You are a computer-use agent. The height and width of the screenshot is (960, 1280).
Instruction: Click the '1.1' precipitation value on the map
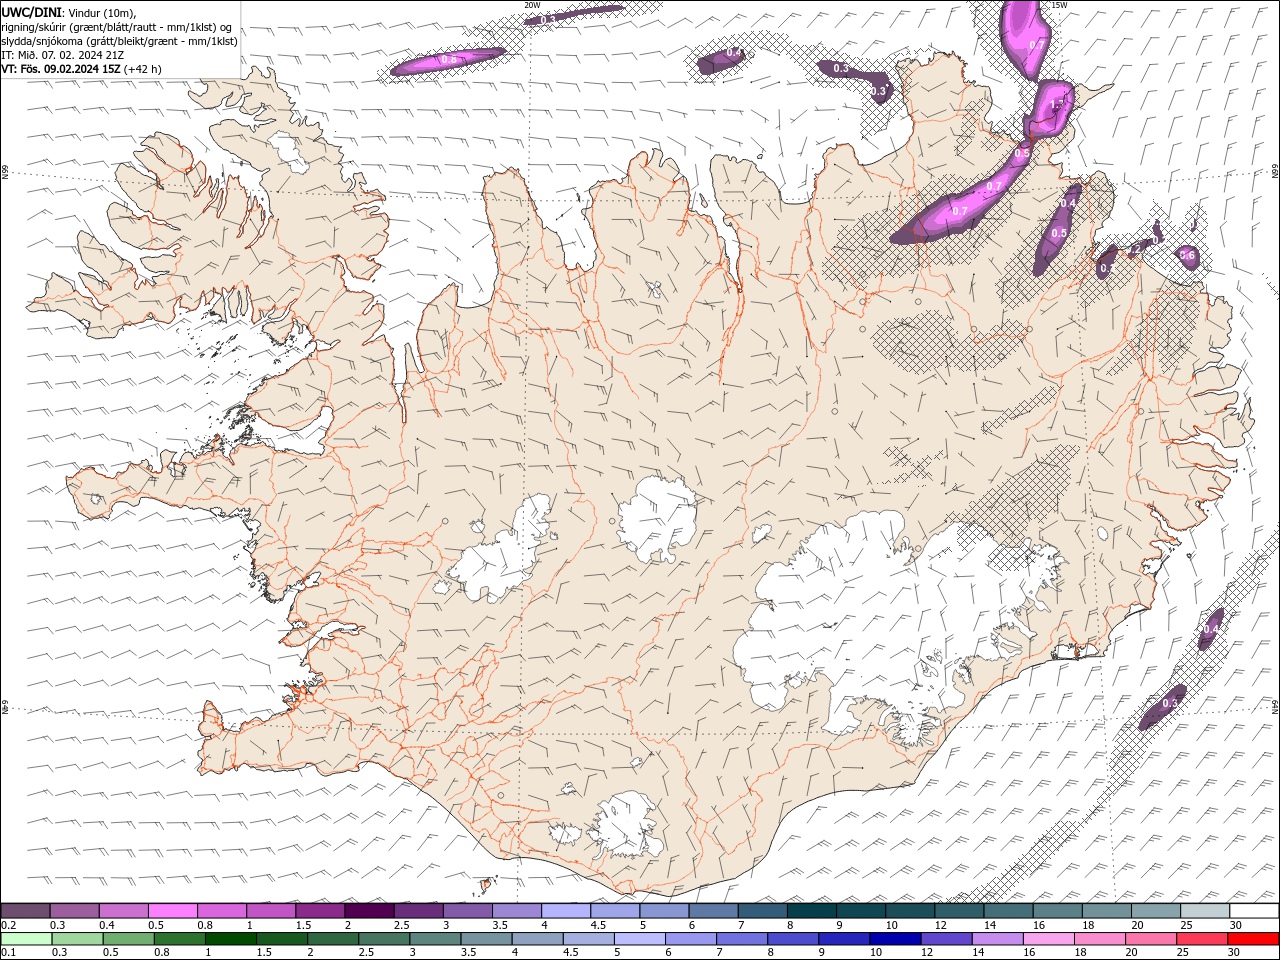pos(1058,103)
